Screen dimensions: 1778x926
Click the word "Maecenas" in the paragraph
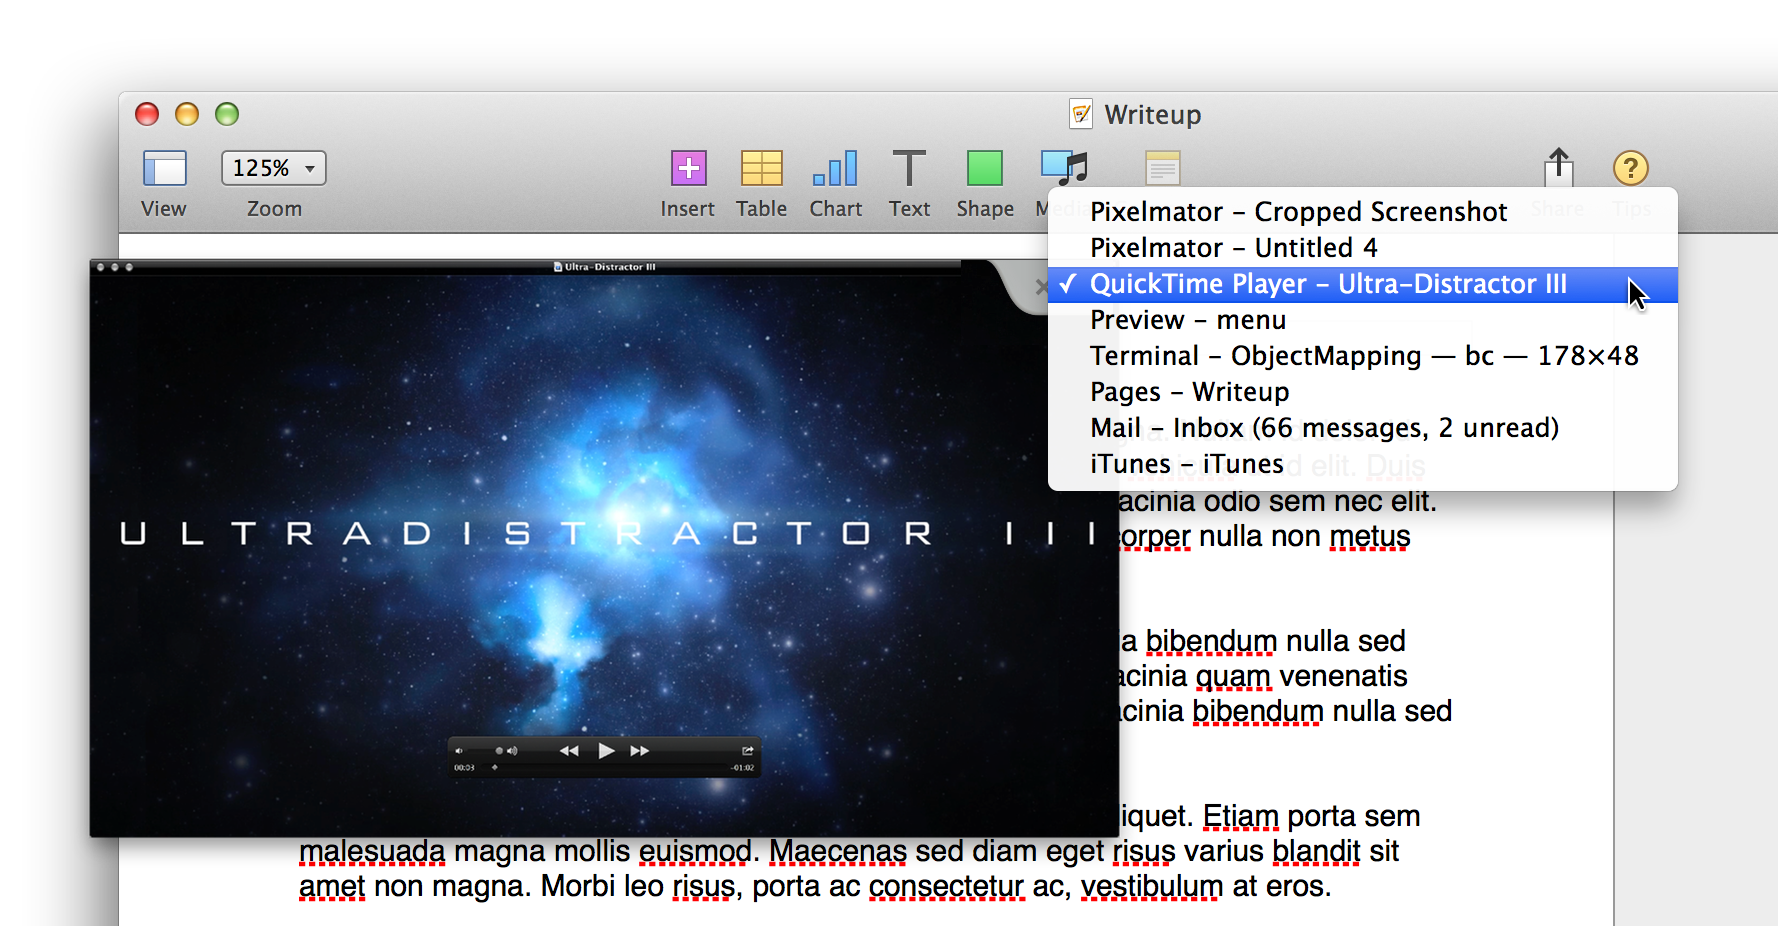[838, 852]
